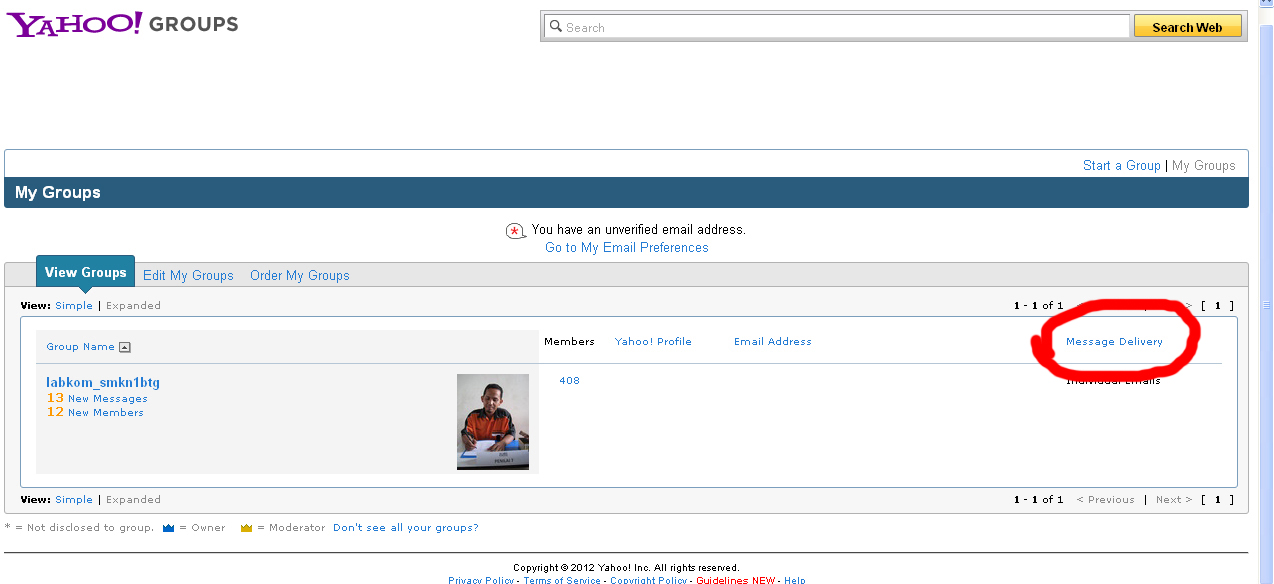Sort by the Group Name column header
The height and width of the screenshot is (584, 1274).
80,347
